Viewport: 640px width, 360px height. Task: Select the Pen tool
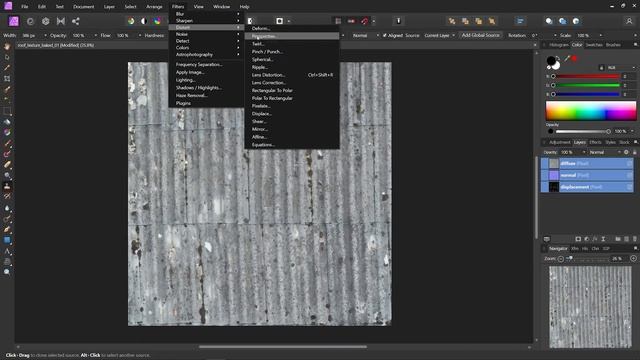pyautogui.click(x=7, y=229)
